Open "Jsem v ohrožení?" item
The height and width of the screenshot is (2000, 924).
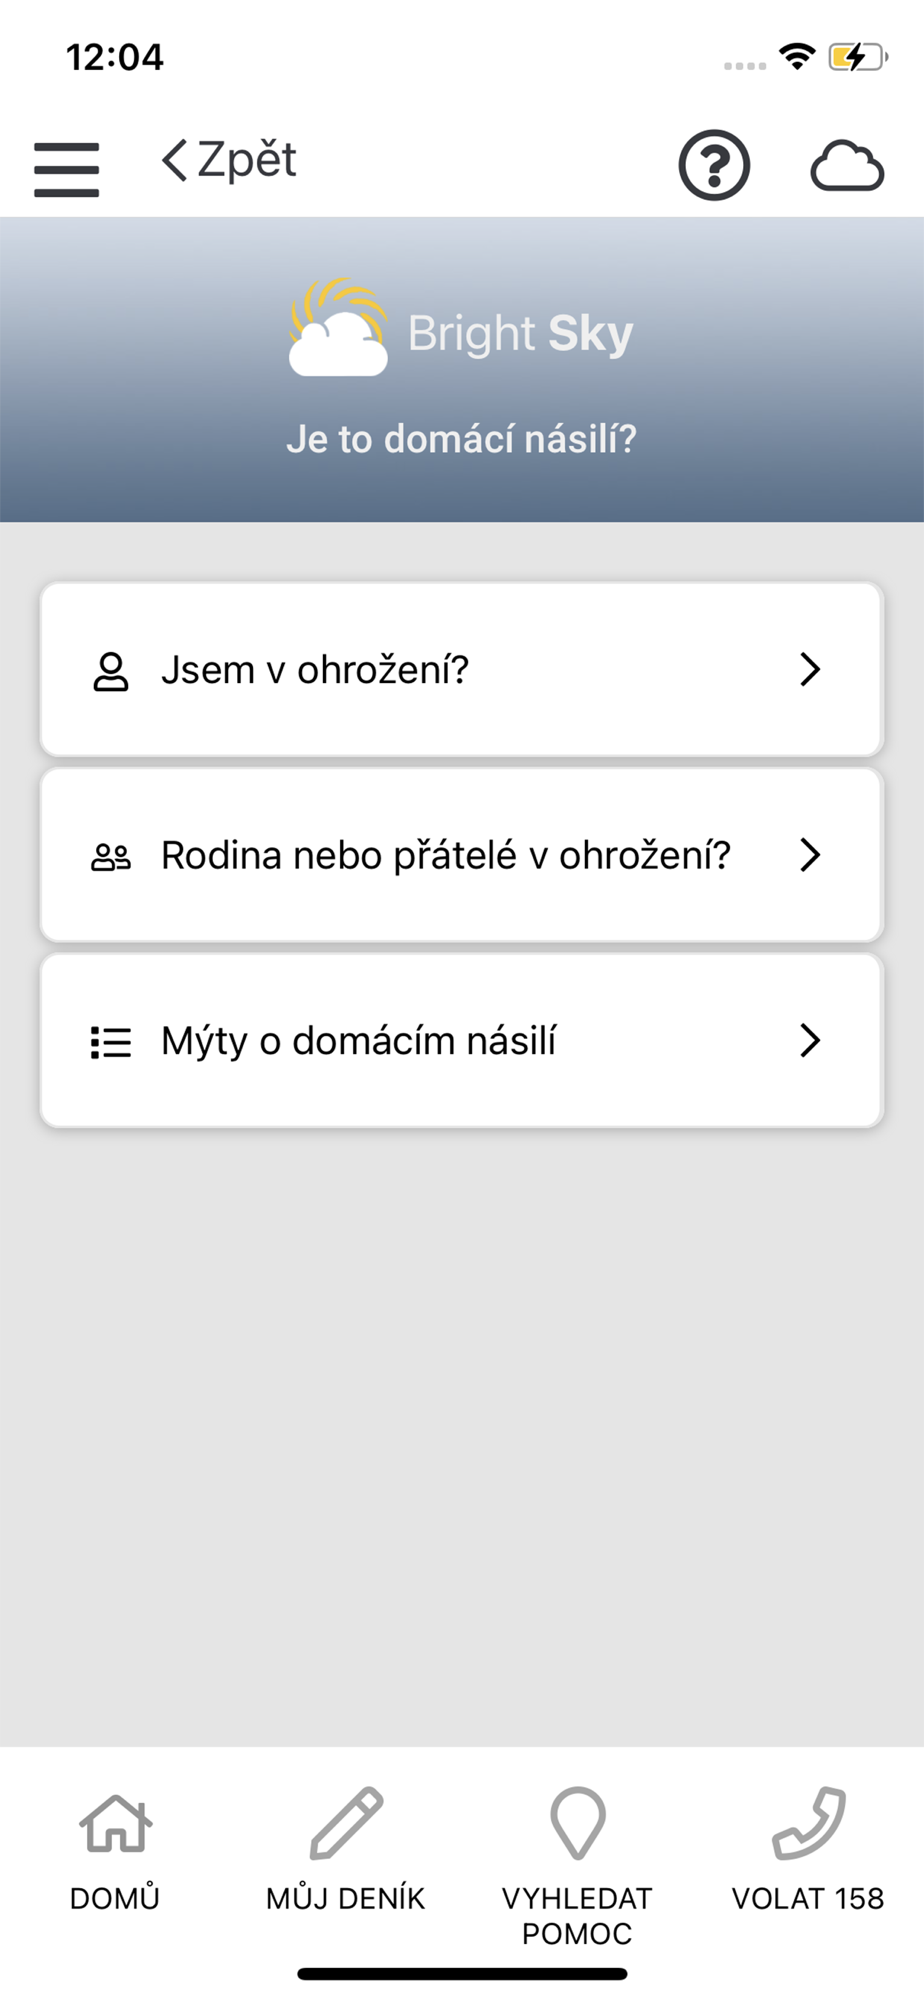click(315, 670)
